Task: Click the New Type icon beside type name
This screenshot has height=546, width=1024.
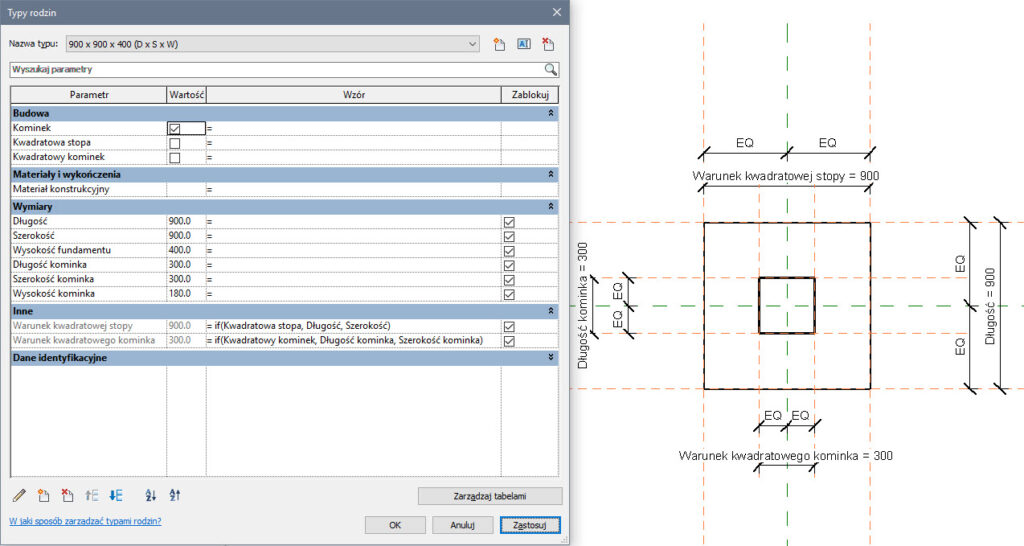Action: (500, 44)
